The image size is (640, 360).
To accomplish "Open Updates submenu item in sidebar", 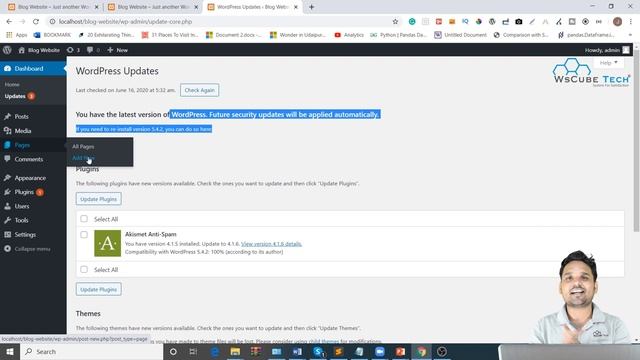I will pos(20,96).
